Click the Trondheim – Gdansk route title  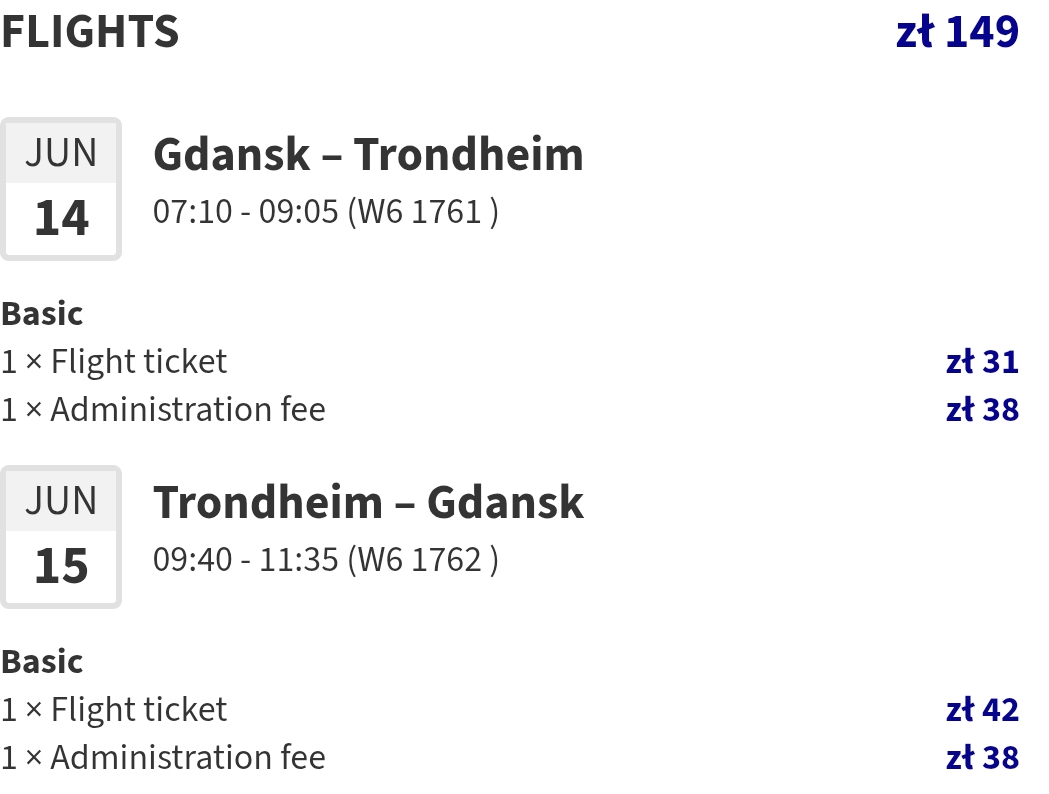point(368,502)
